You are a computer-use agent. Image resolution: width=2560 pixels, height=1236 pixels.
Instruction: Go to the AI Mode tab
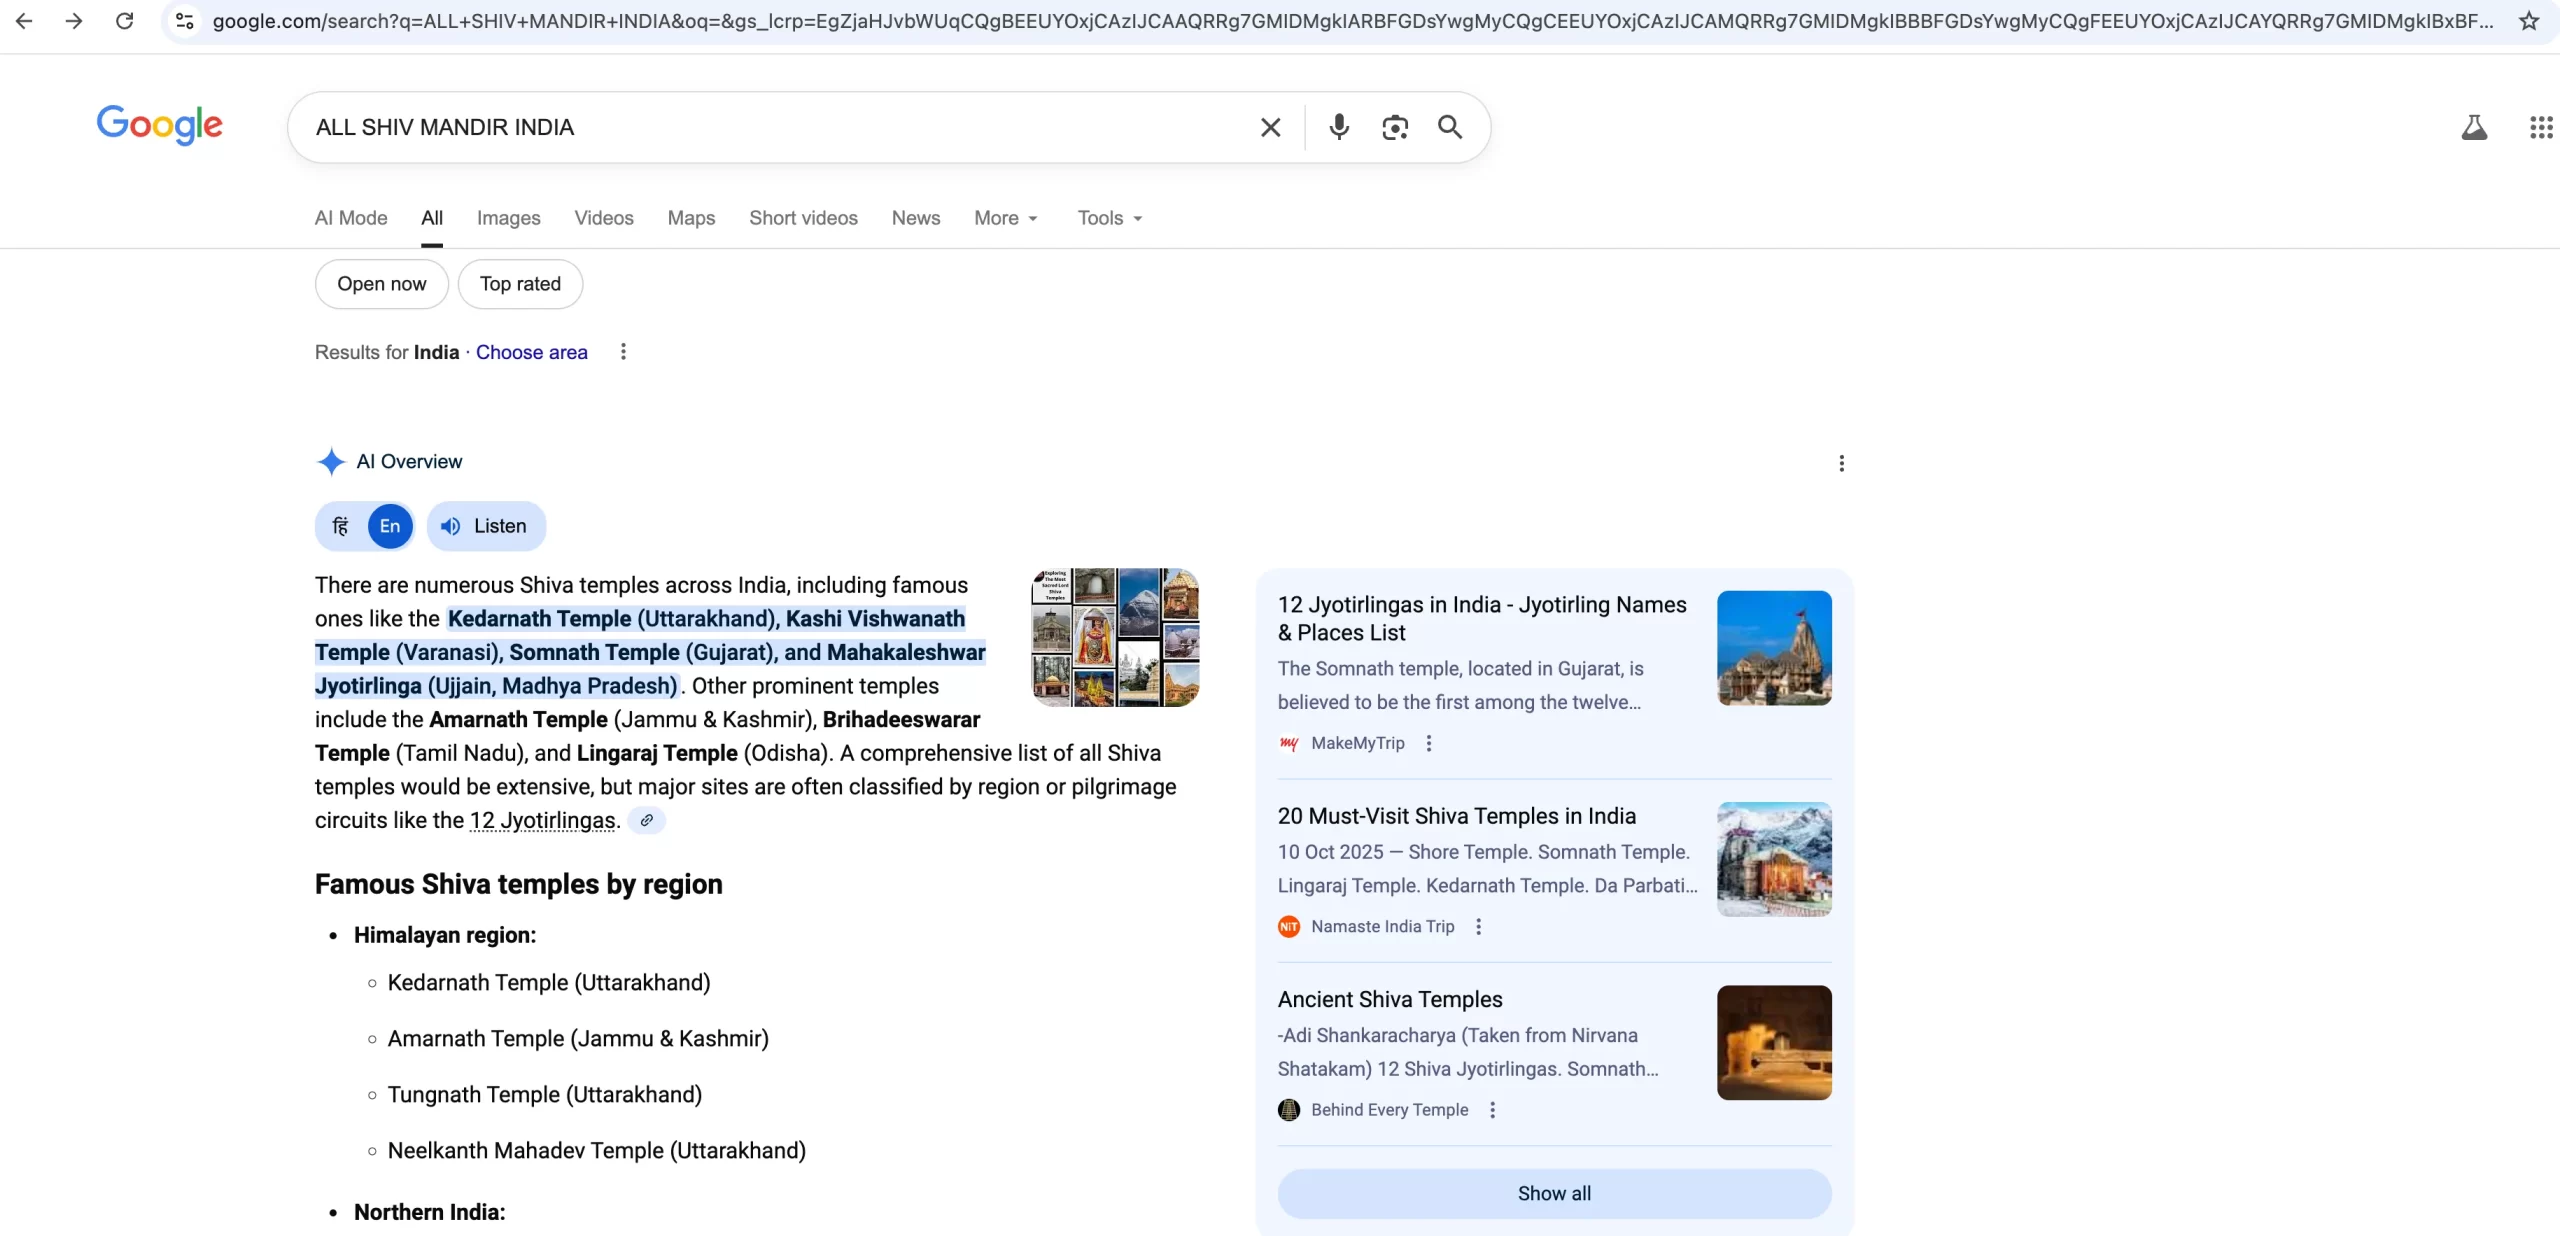(x=351, y=218)
